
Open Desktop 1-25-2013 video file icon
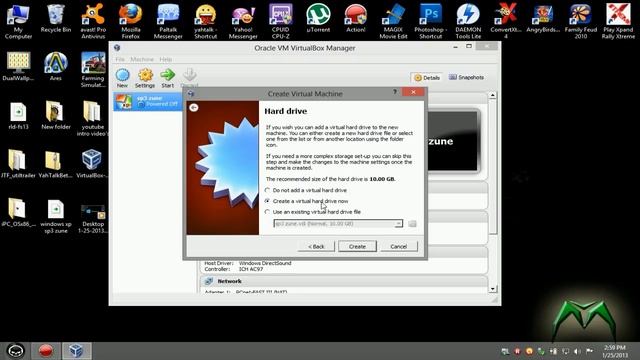pos(93,219)
